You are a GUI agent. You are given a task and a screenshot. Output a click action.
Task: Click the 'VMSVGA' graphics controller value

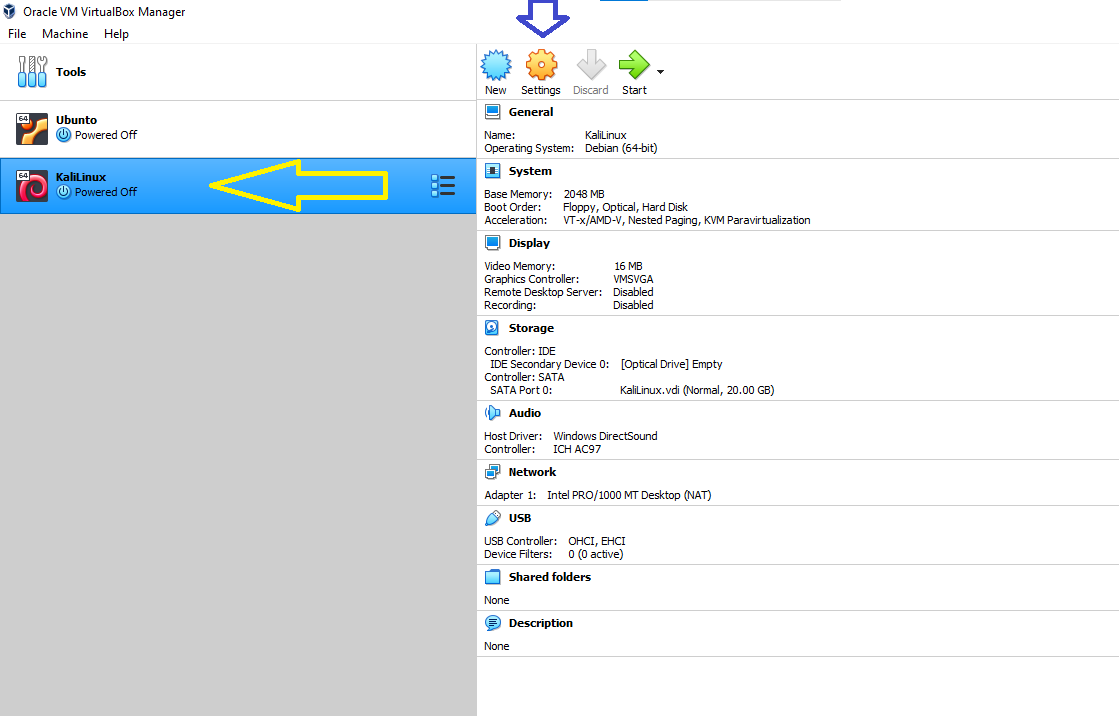(633, 279)
